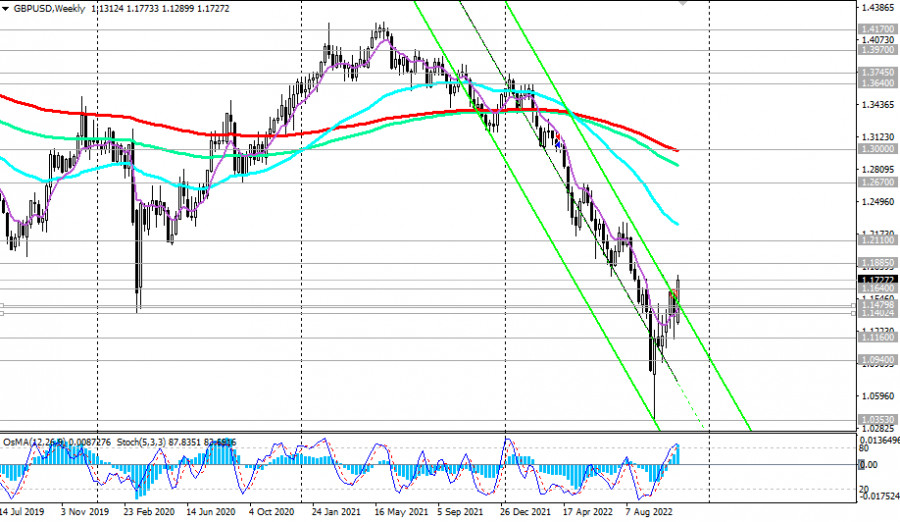This screenshot has width=900, height=522.
Task: Click the 1.2670 price level label
Action: 875,184
